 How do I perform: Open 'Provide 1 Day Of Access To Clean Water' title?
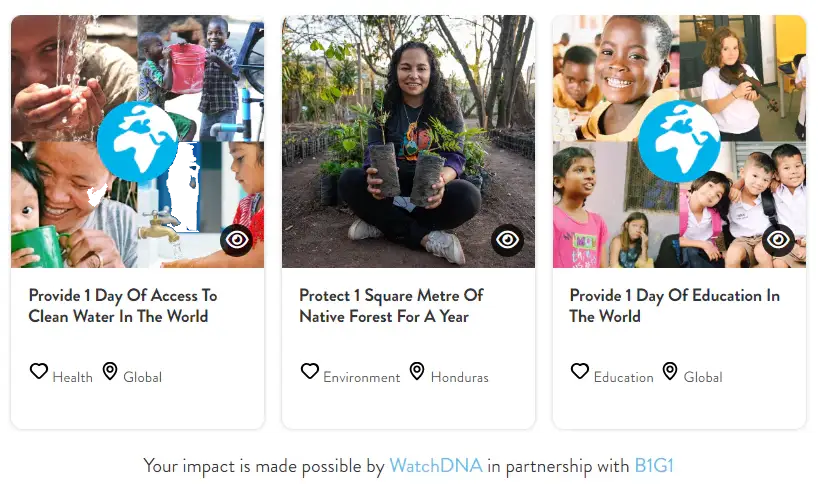[x=122, y=306]
